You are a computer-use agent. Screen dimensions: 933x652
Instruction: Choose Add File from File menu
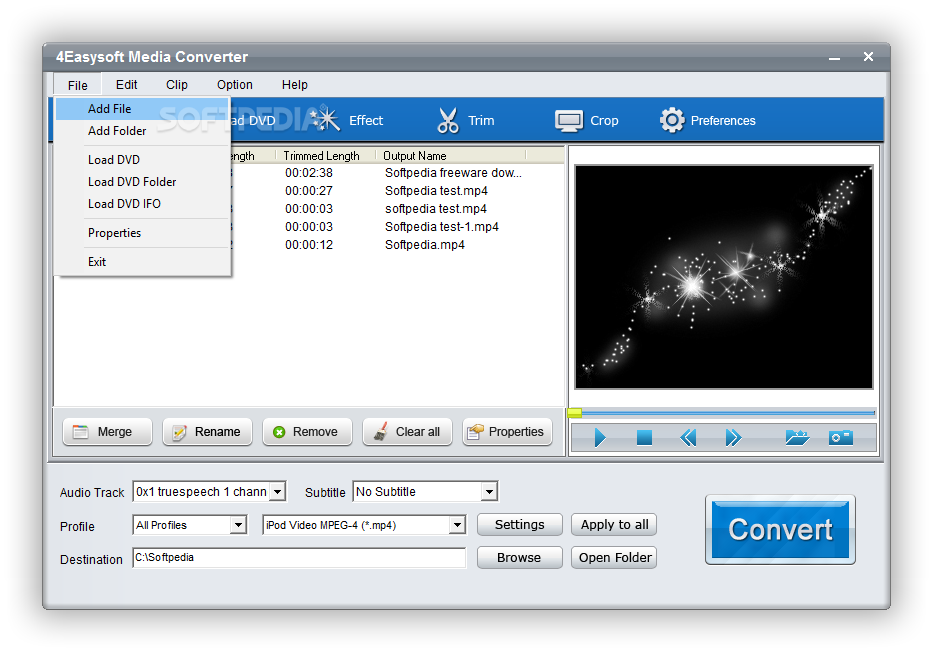coord(143,109)
